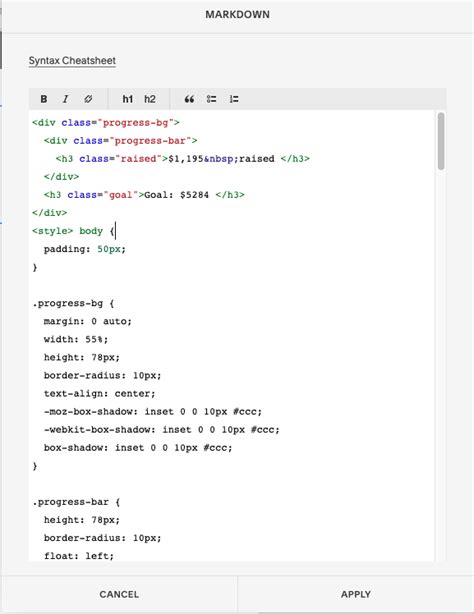The width and height of the screenshot is (474, 614).
Task: Insert a link using the link icon
Action: click(x=88, y=99)
